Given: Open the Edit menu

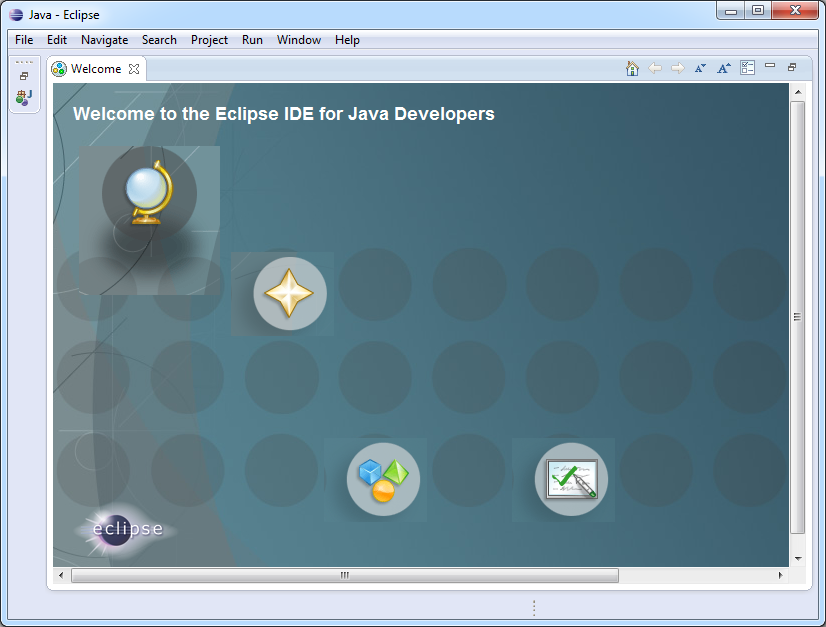Looking at the screenshot, I should [x=57, y=40].
